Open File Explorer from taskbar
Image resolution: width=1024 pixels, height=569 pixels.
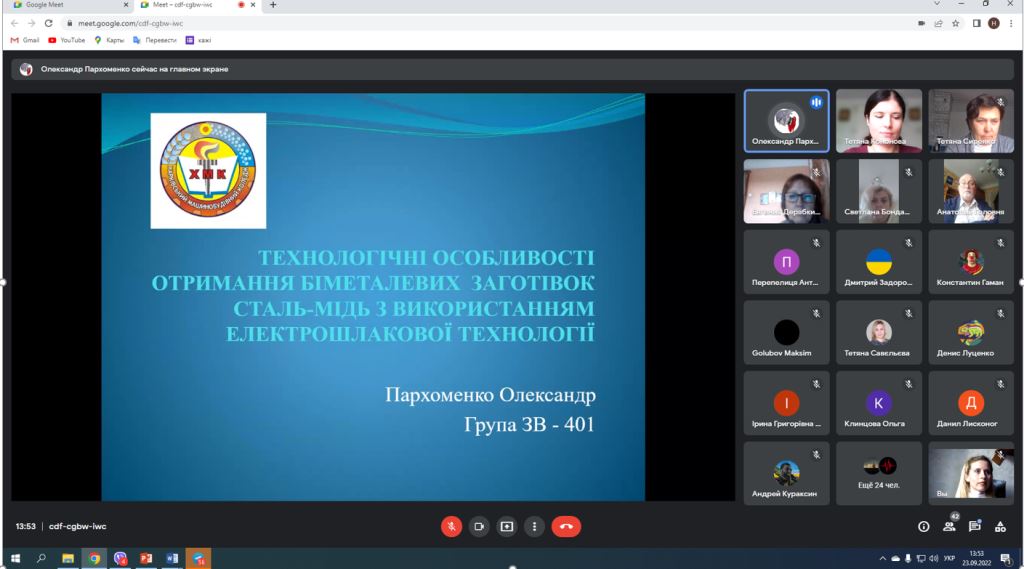point(68,559)
